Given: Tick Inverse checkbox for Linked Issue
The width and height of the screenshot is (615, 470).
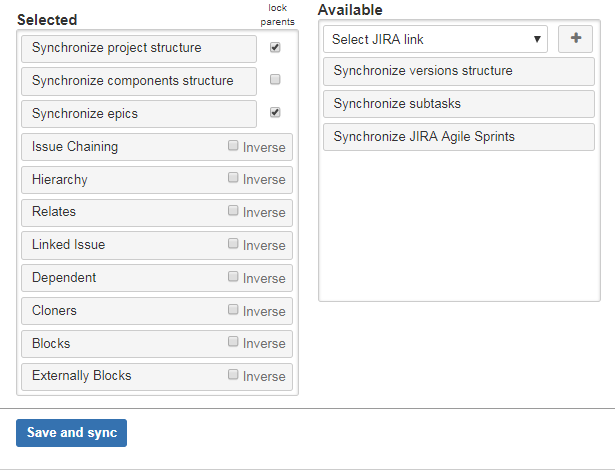Looking at the screenshot, I should [233, 244].
